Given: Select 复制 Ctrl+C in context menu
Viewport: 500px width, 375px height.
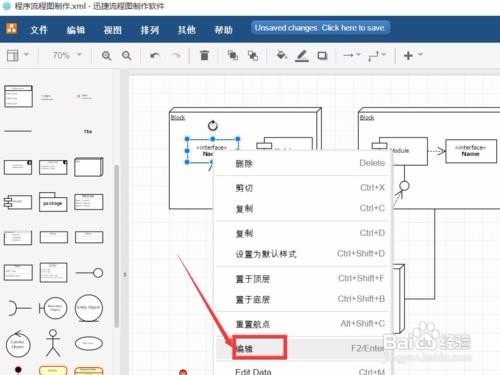Looking at the screenshot, I should click(303, 209).
